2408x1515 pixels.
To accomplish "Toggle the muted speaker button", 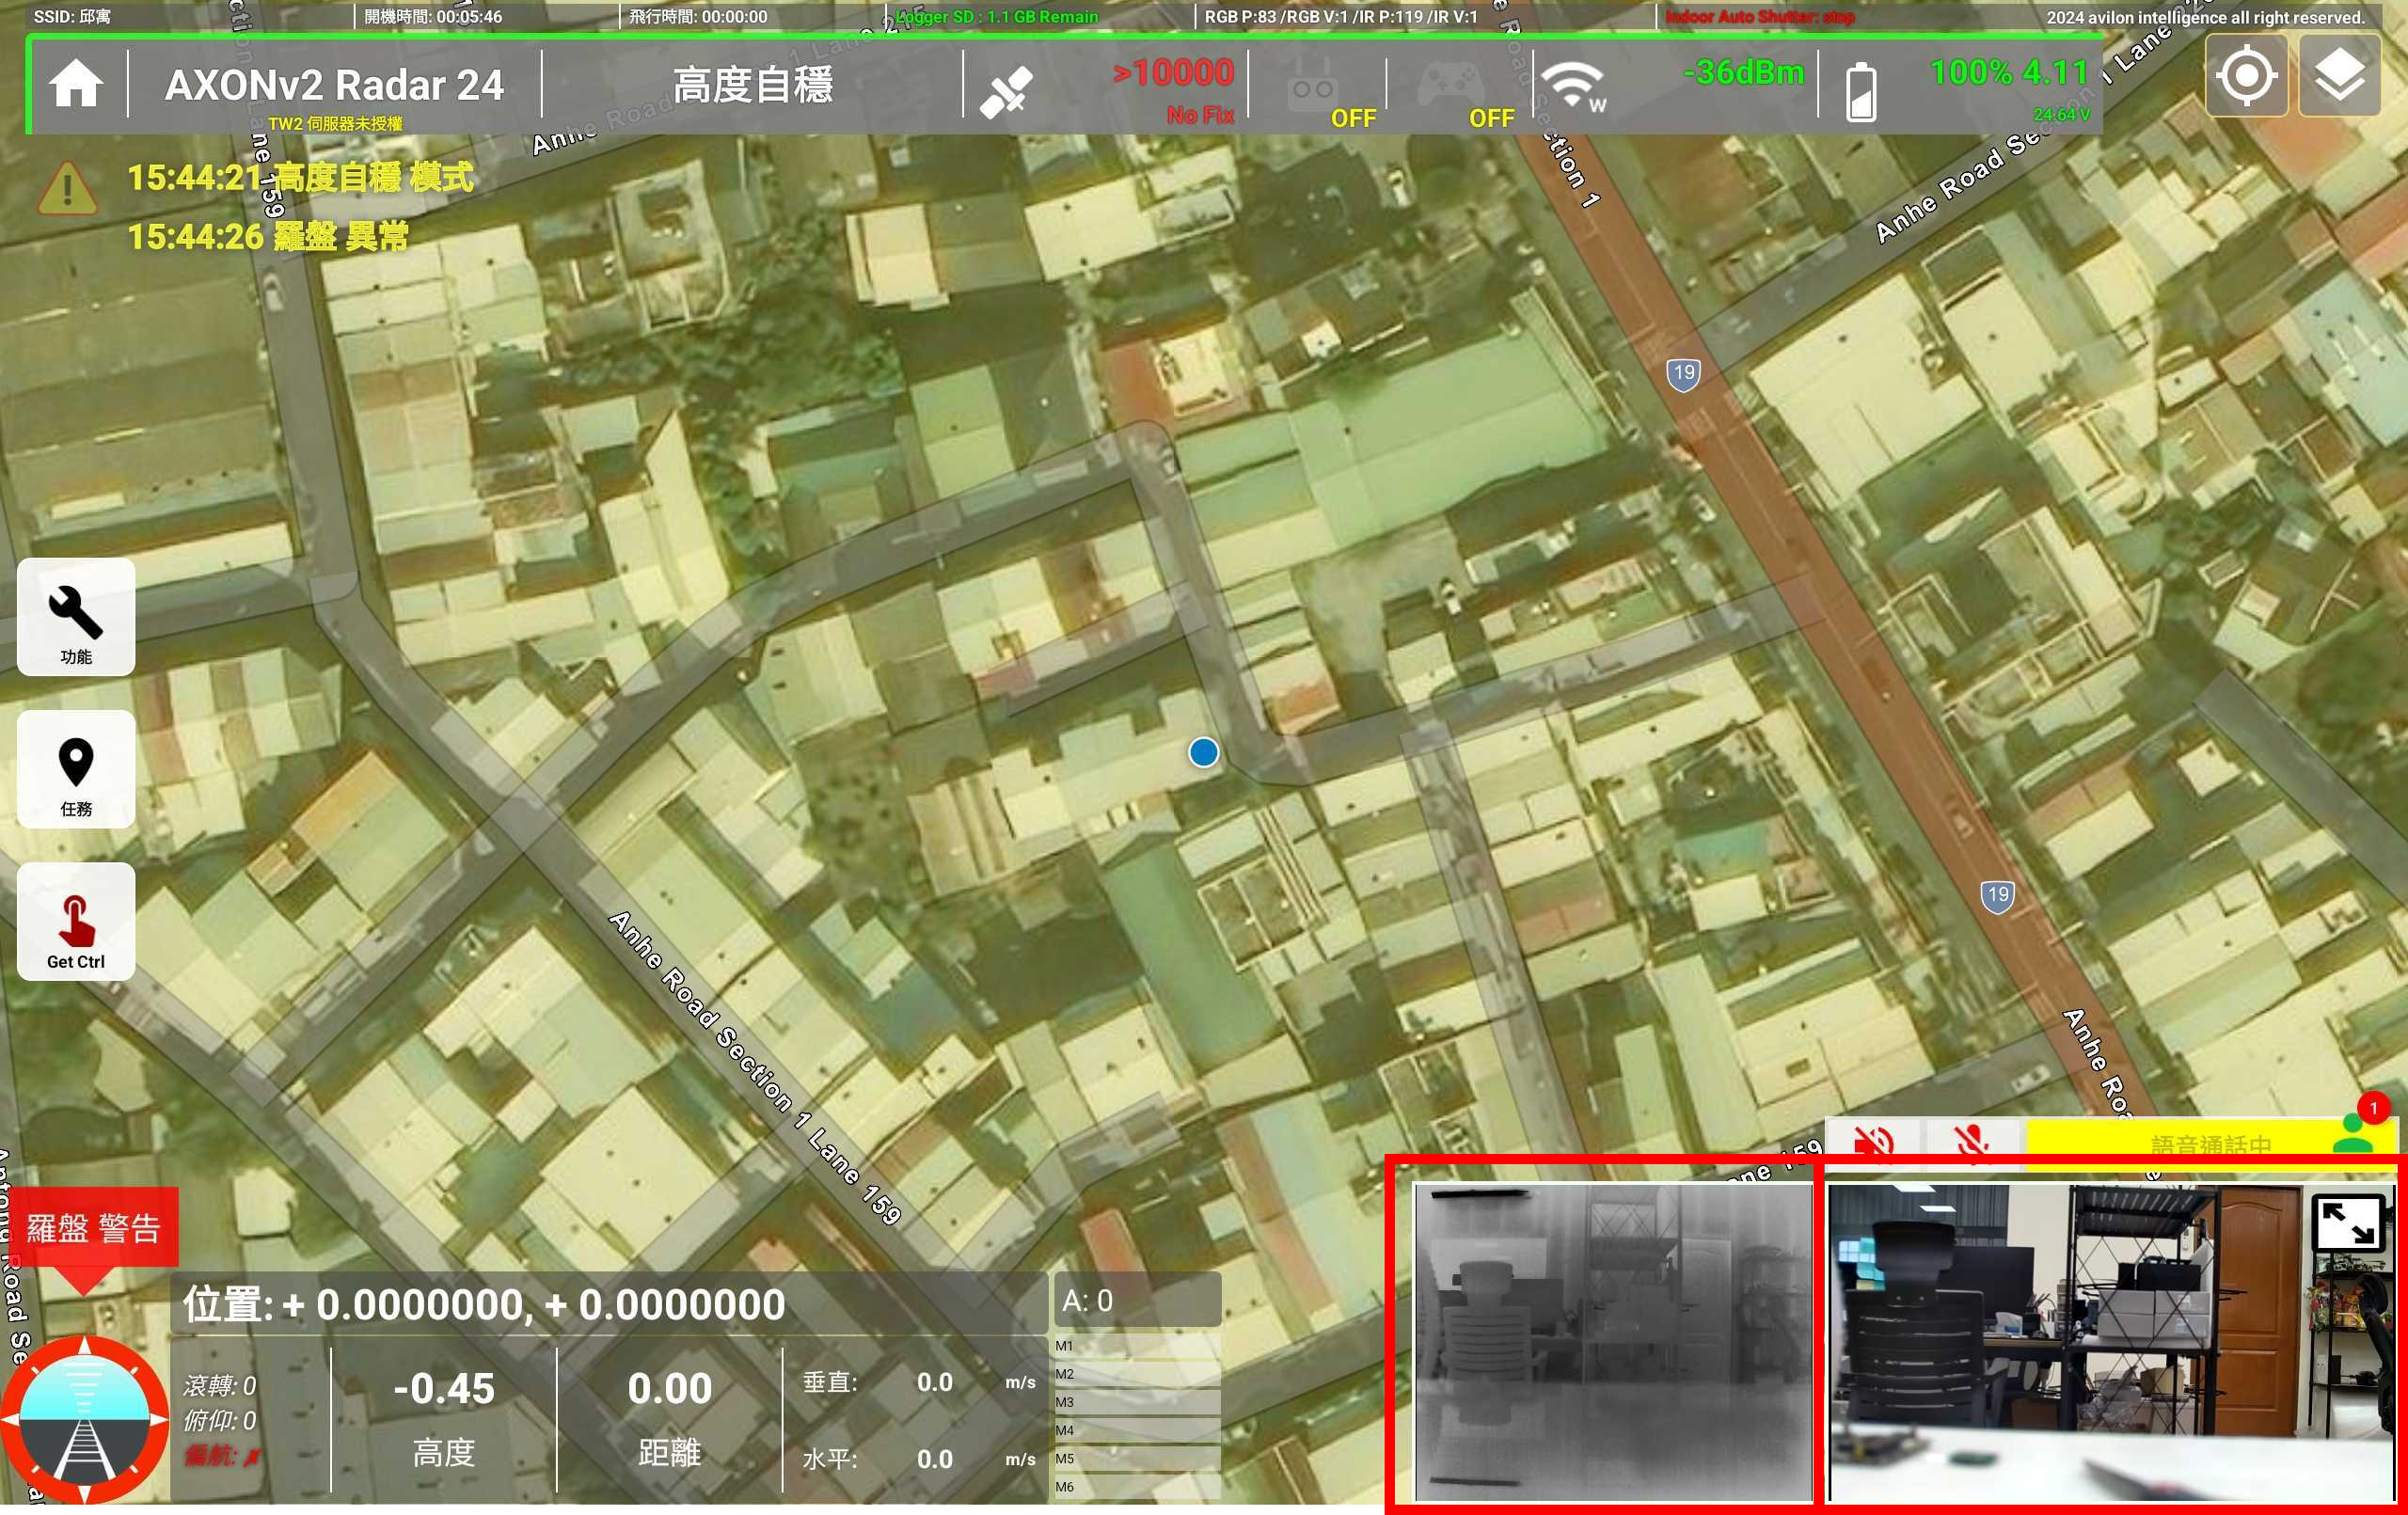I will point(1873,1141).
